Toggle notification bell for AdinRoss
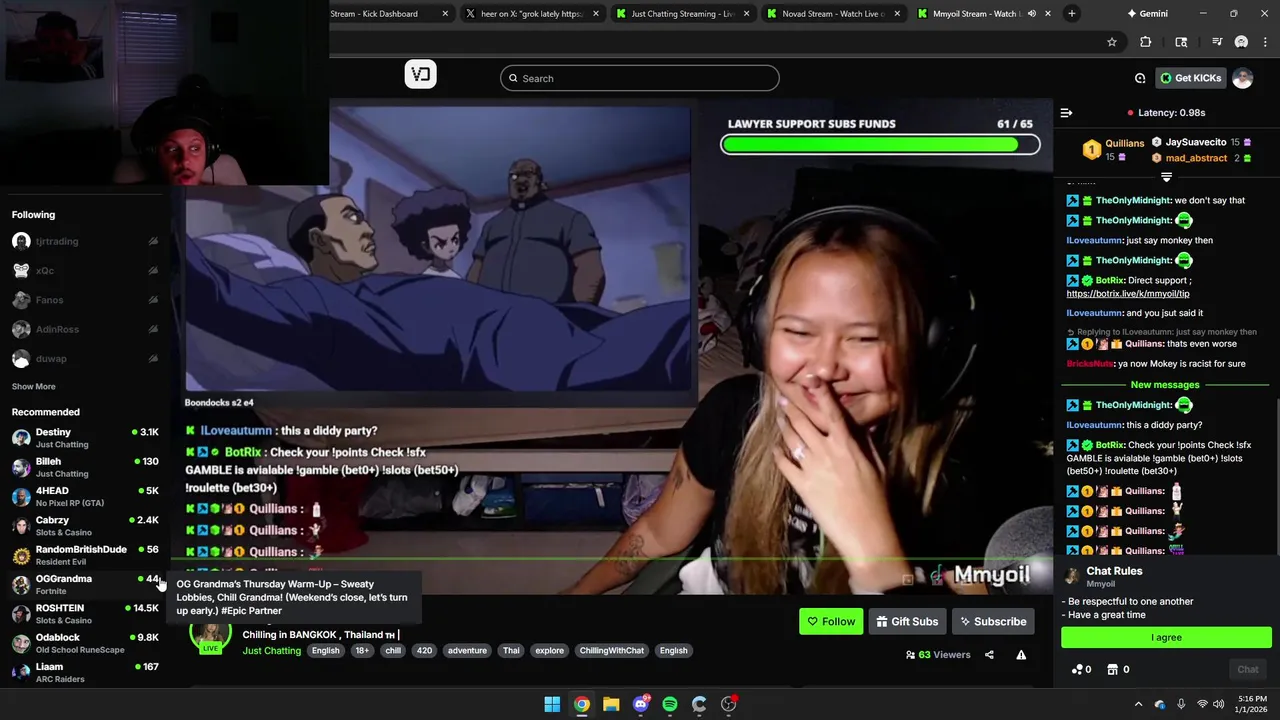Viewport: 1280px width, 720px height. (x=153, y=329)
